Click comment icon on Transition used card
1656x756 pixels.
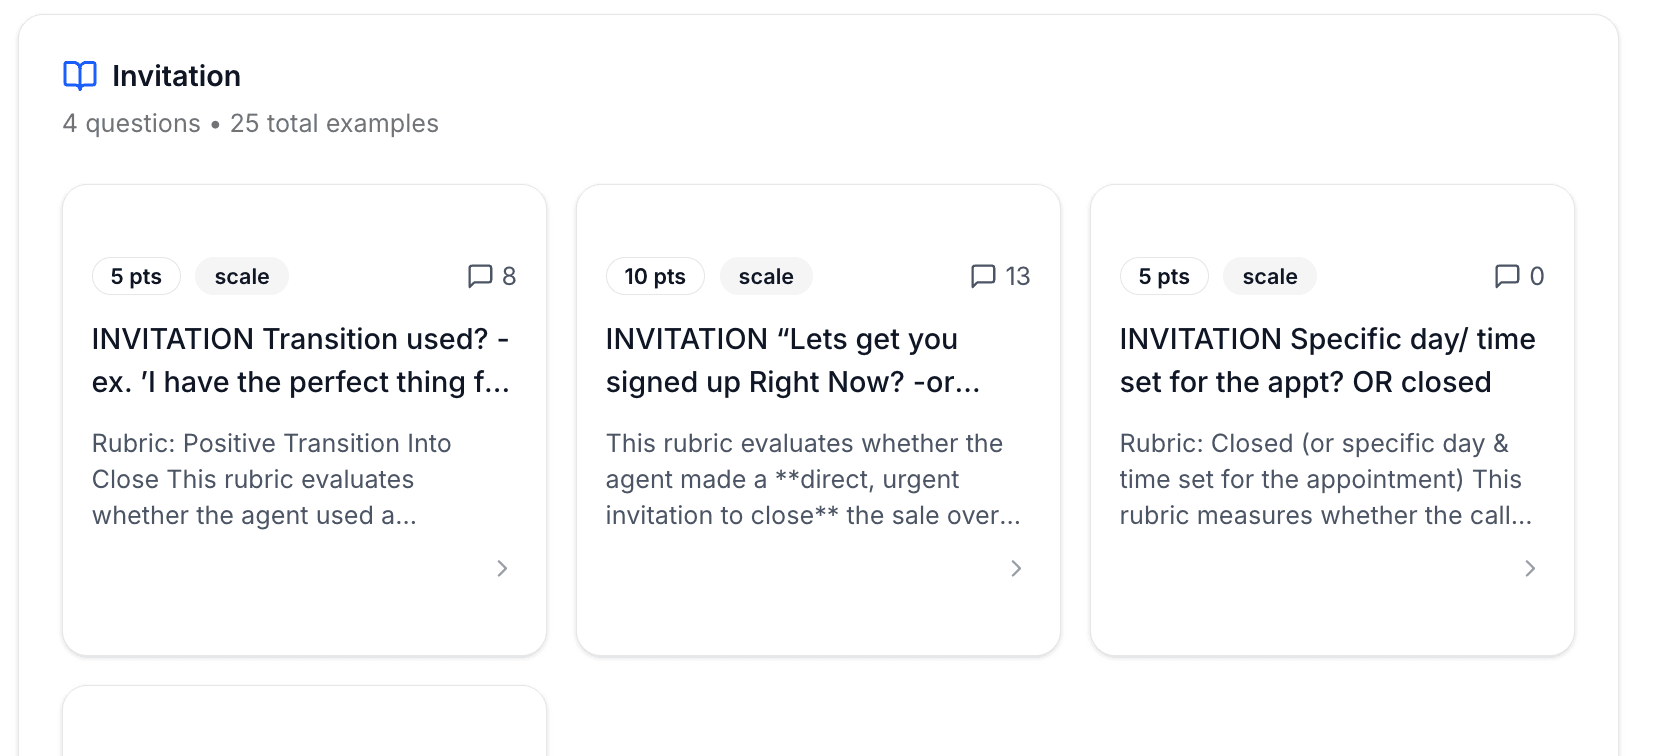click(480, 276)
